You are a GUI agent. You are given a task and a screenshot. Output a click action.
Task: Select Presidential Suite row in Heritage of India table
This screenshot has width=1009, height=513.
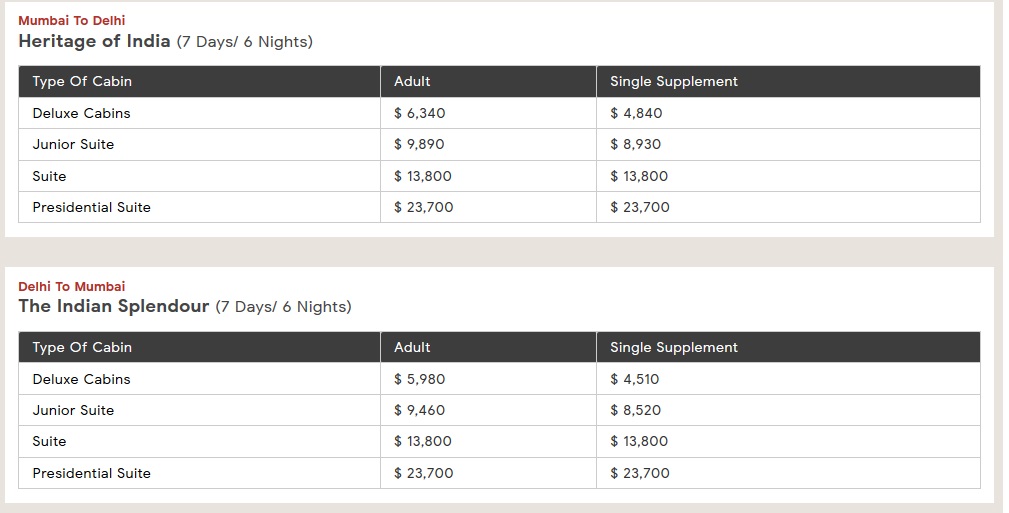click(91, 207)
